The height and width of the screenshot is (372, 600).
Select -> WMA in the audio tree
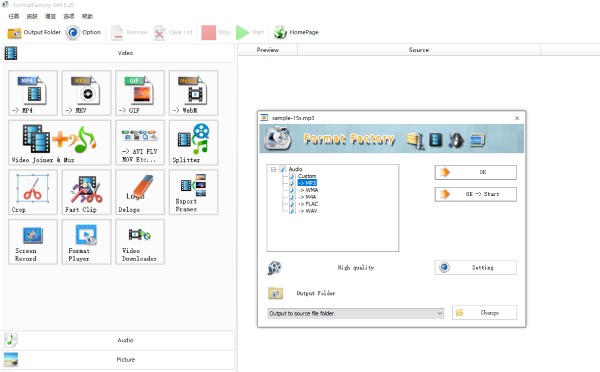(308, 190)
